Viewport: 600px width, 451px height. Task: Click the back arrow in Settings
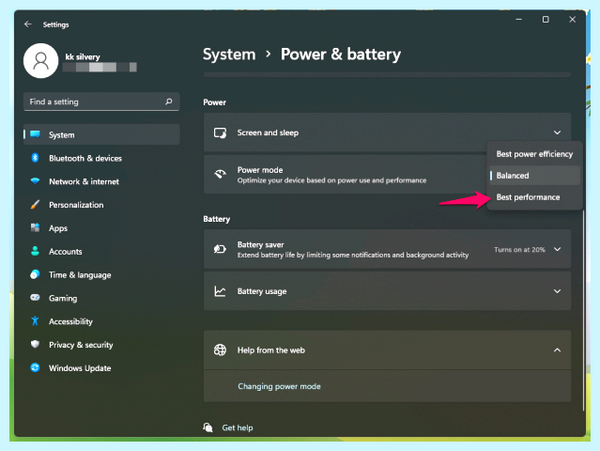[28, 24]
